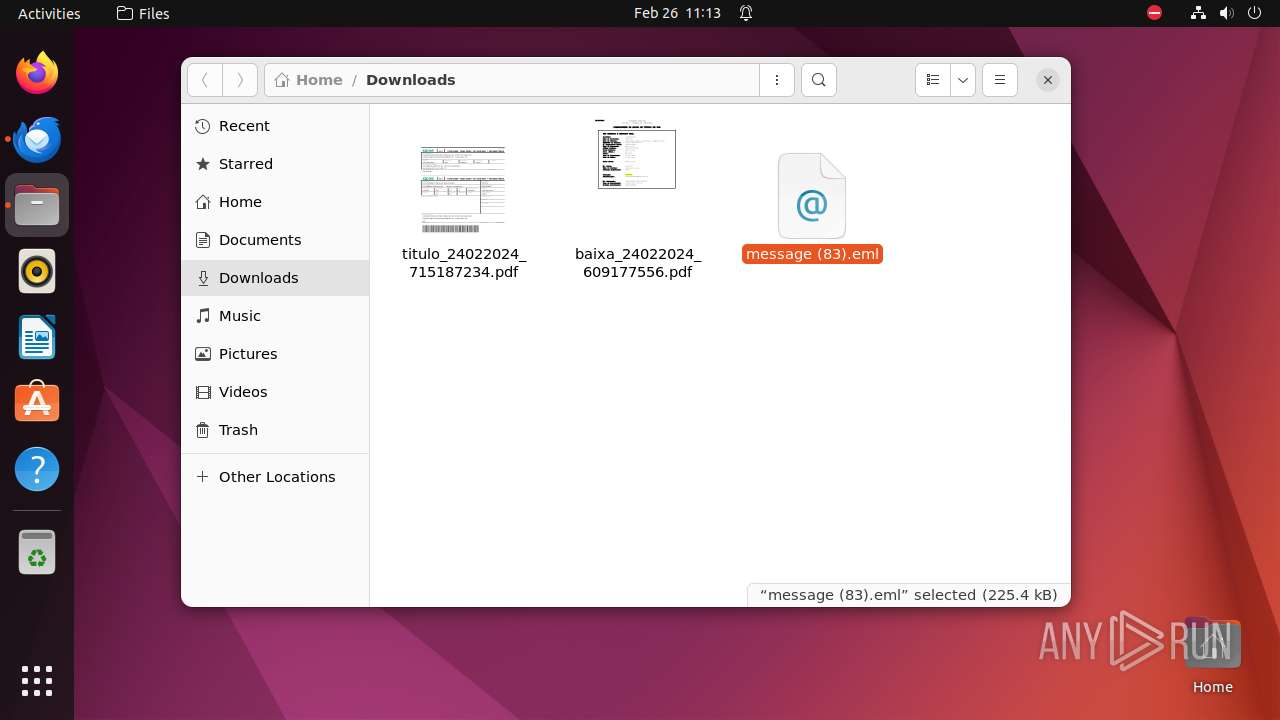Expand the view options dropdown arrow
Viewport: 1280px width, 720px height.
963,80
